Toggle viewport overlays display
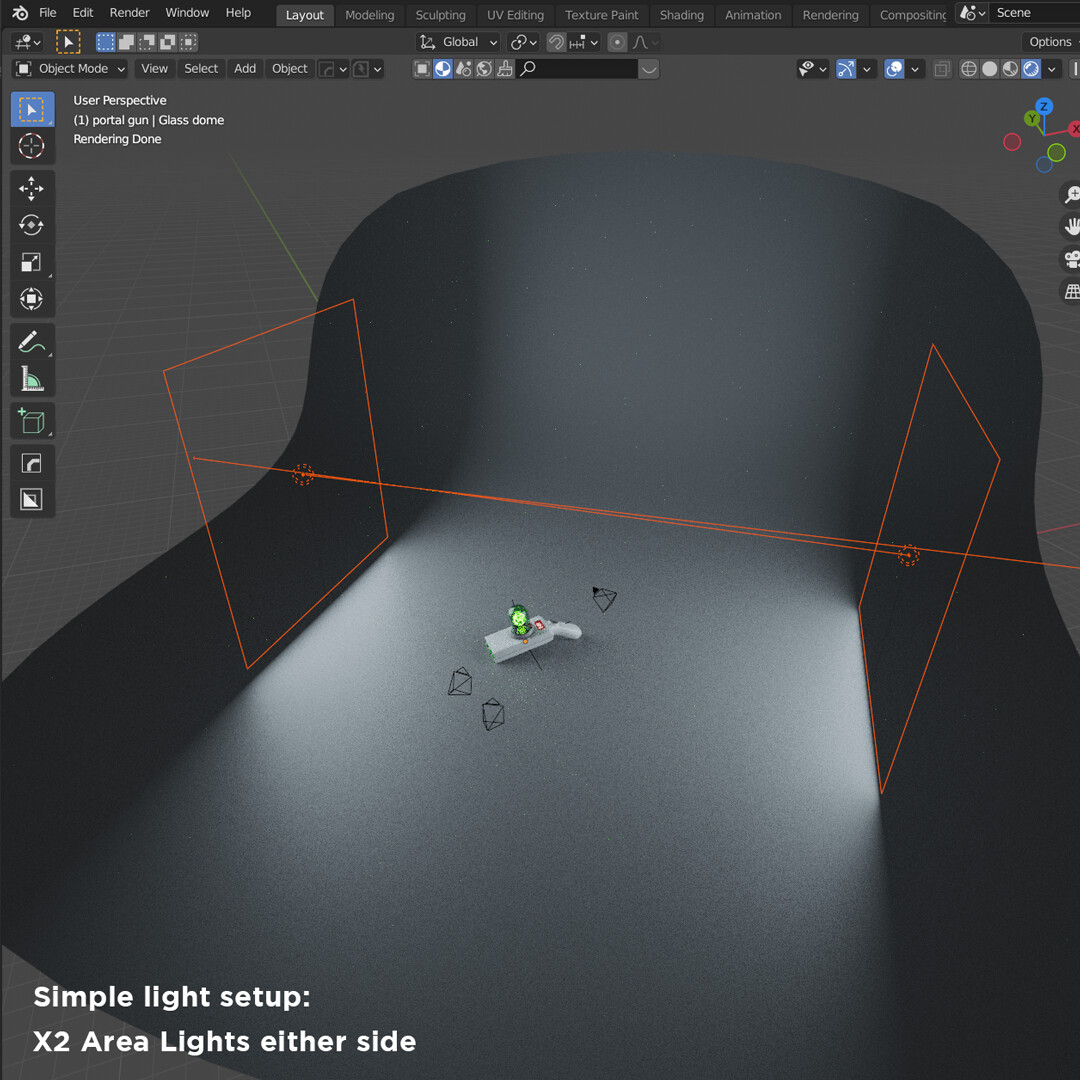The height and width of the screenshot is (1080, 1080). pyautogui.click(x=894, y=69)
